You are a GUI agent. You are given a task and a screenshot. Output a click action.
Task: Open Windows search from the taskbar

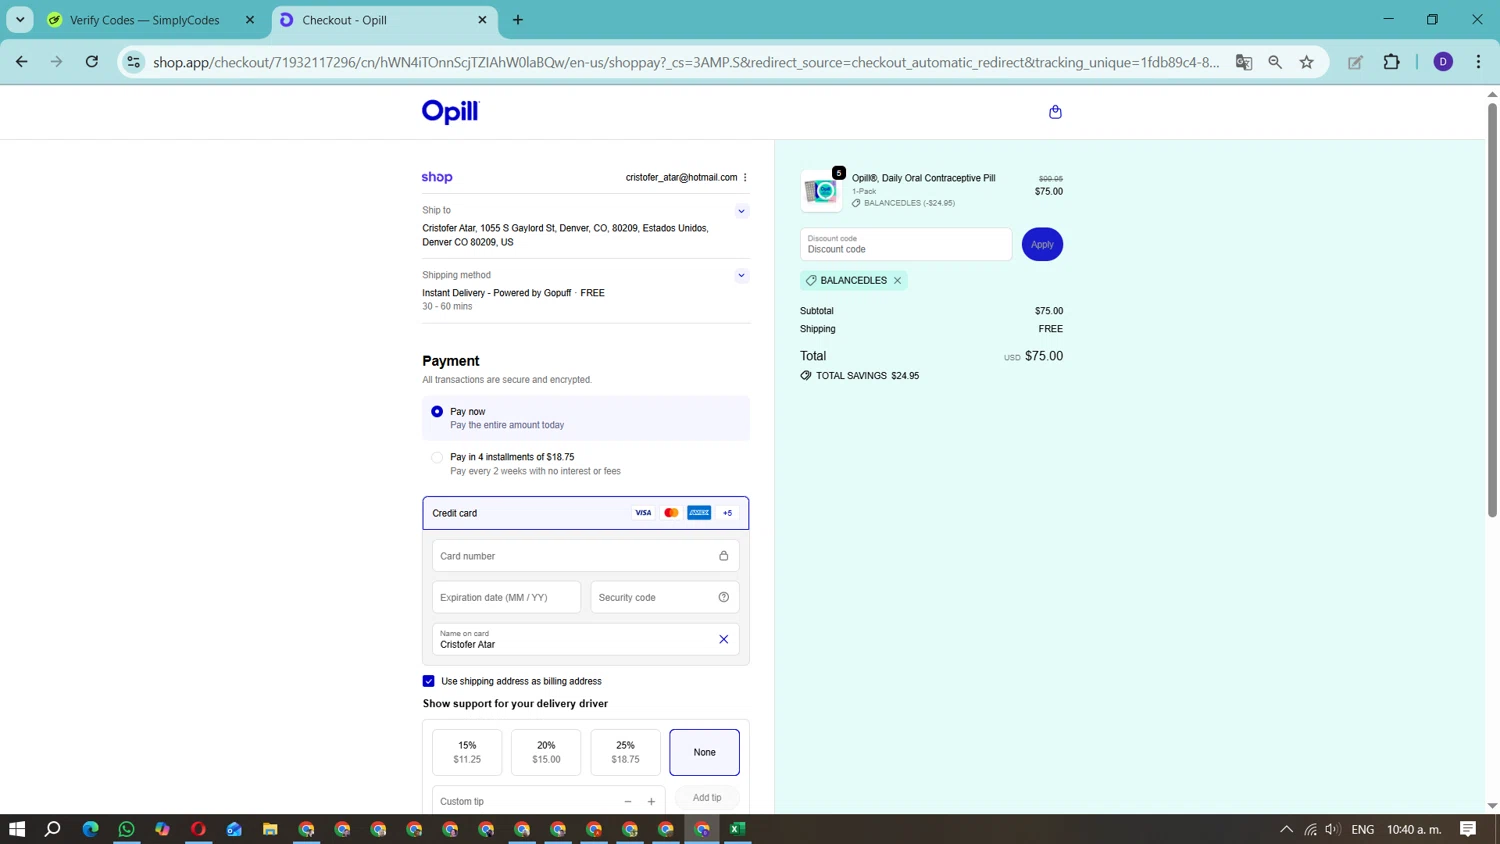53,829
